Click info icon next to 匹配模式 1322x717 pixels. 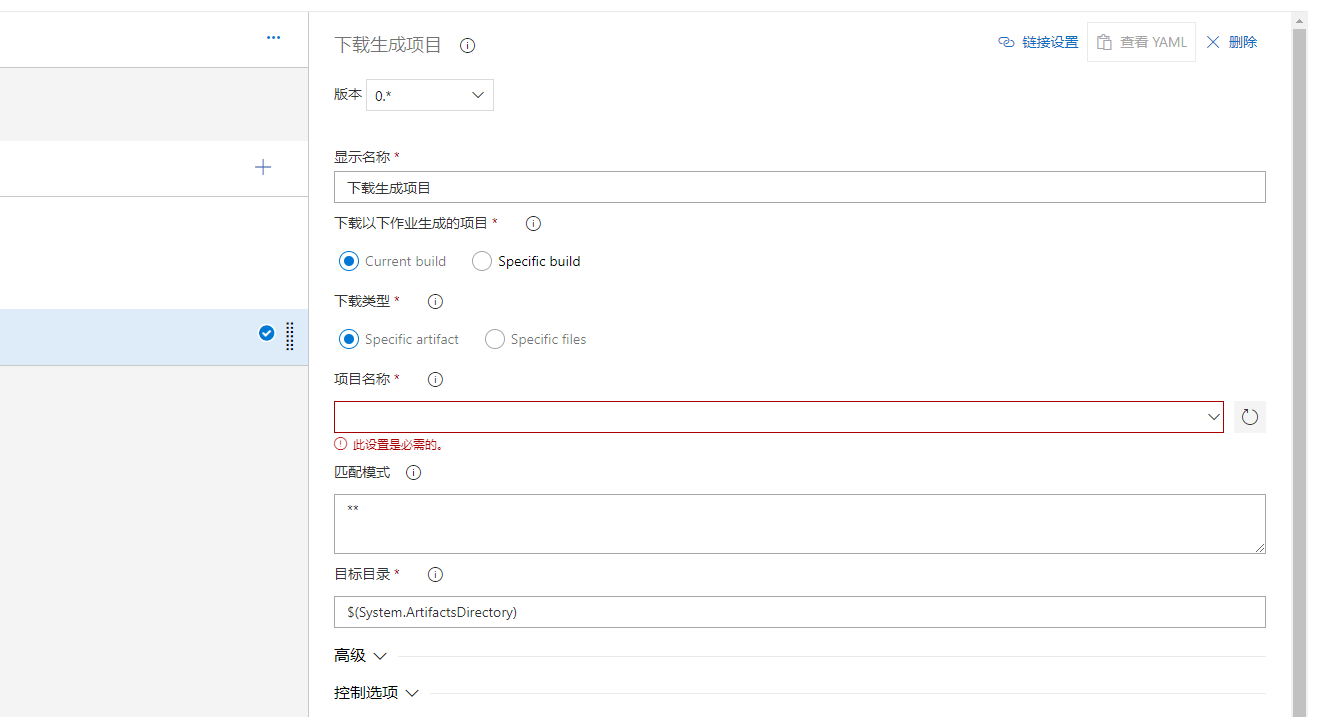pos(413,473)
